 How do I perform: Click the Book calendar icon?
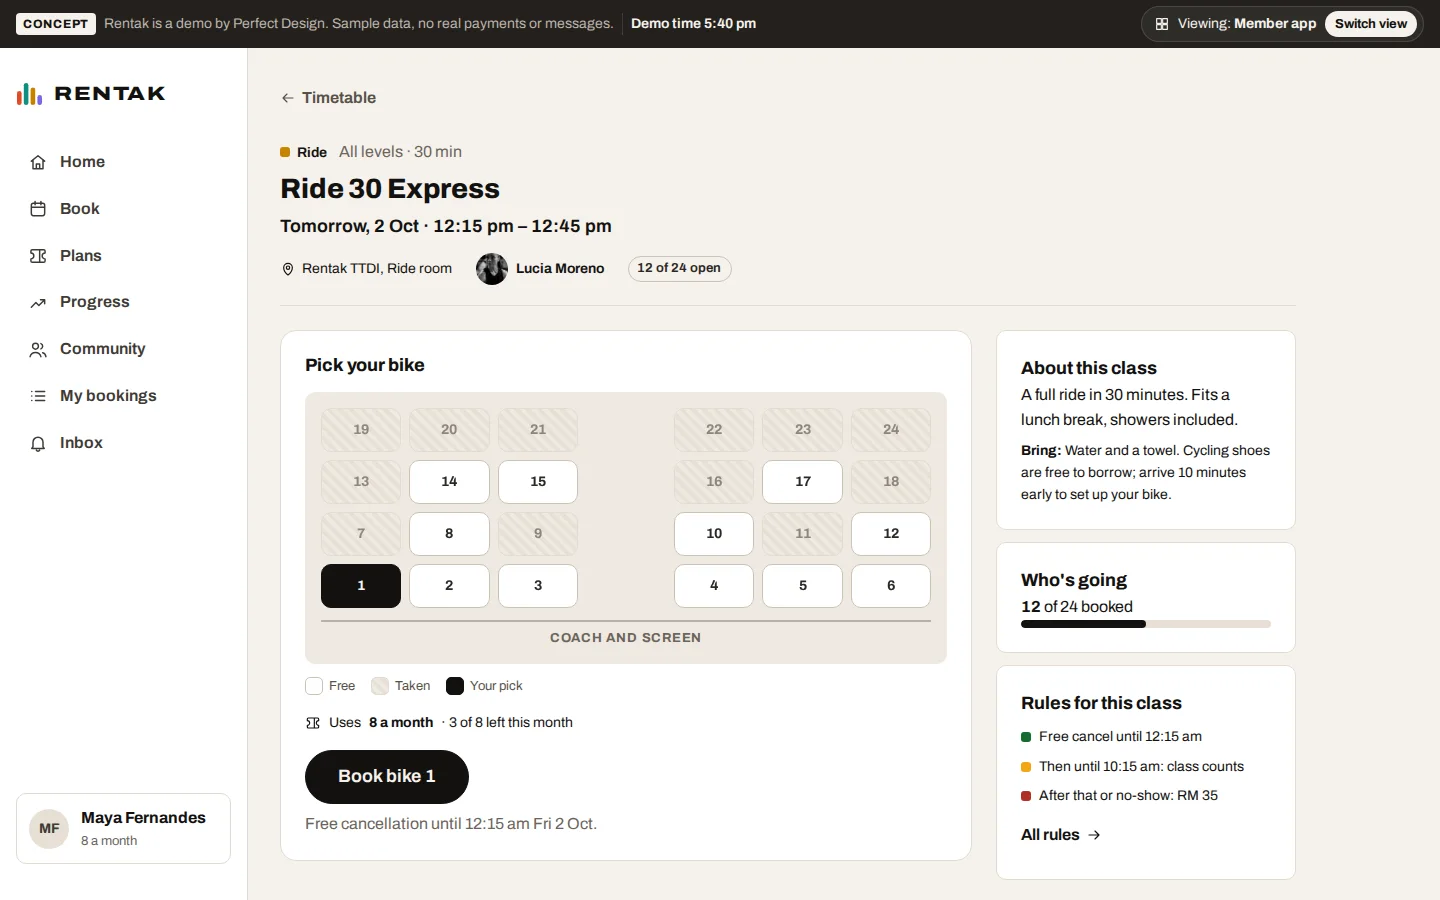[38, 209]
